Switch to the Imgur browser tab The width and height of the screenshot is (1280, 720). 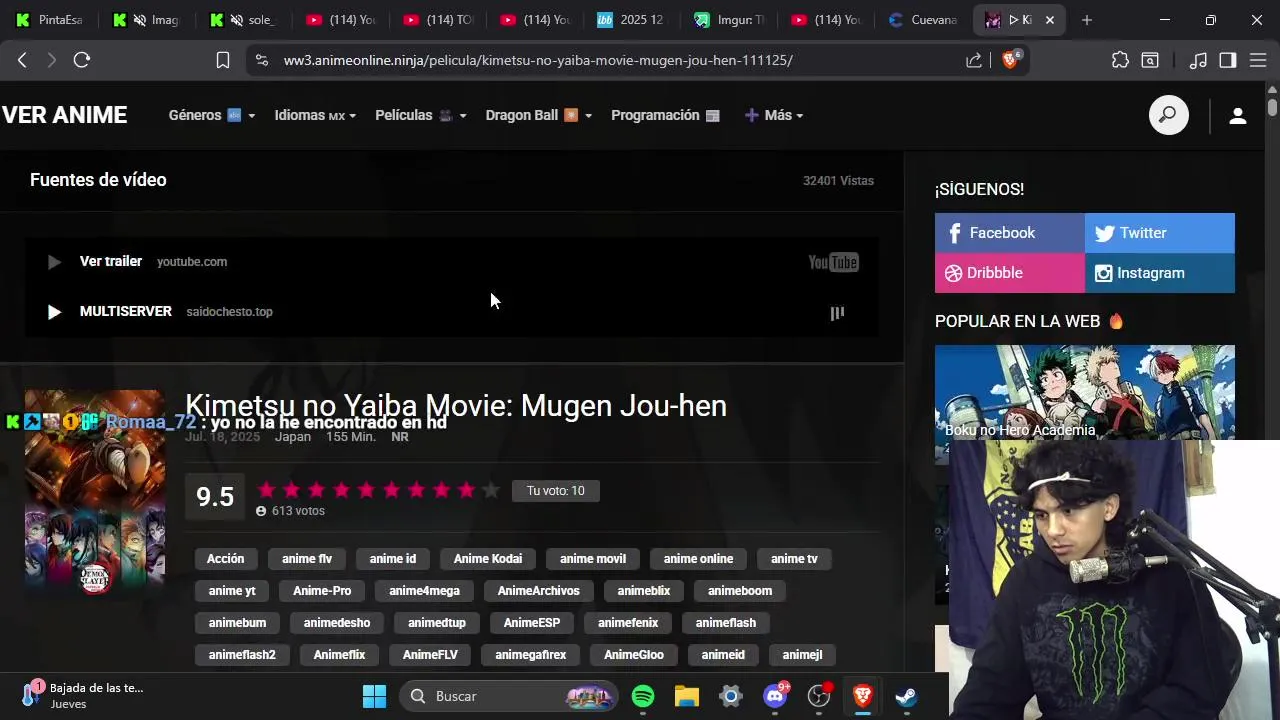tap(730, 20)
